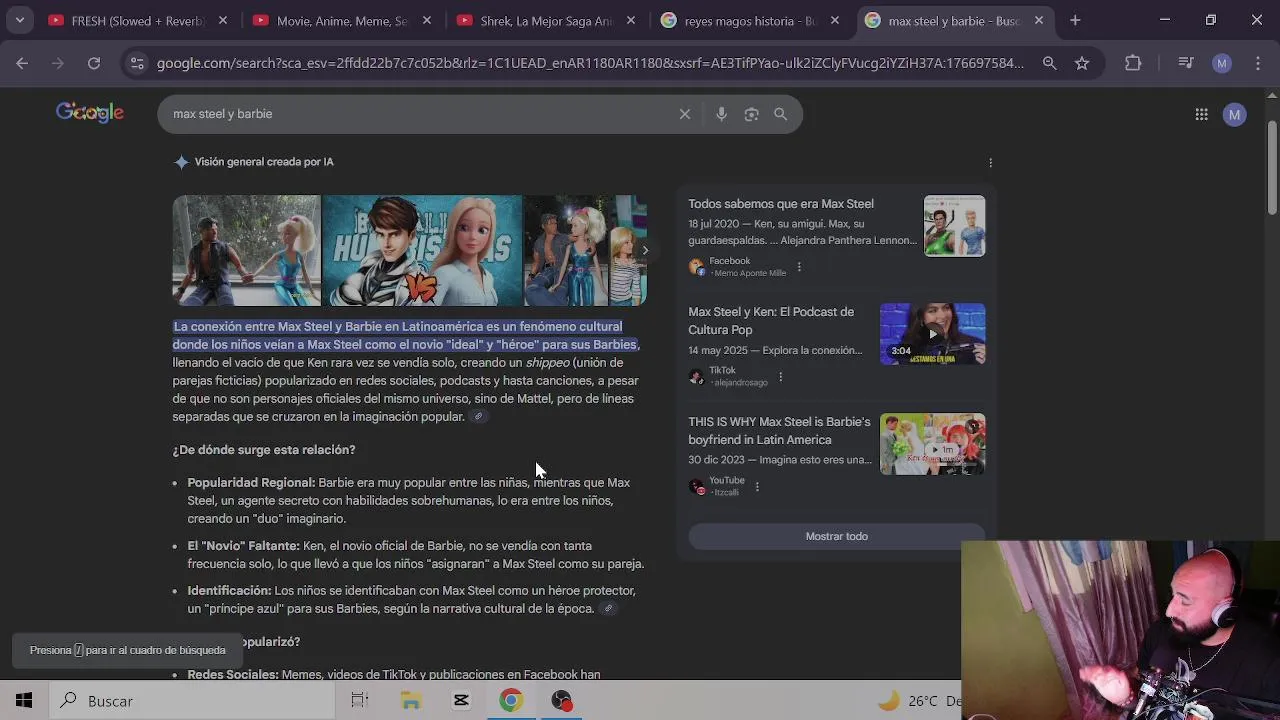Open File Explorer from taskbar
The height and width of the screenshot is (720, 1280).
[x=410, y=701]
